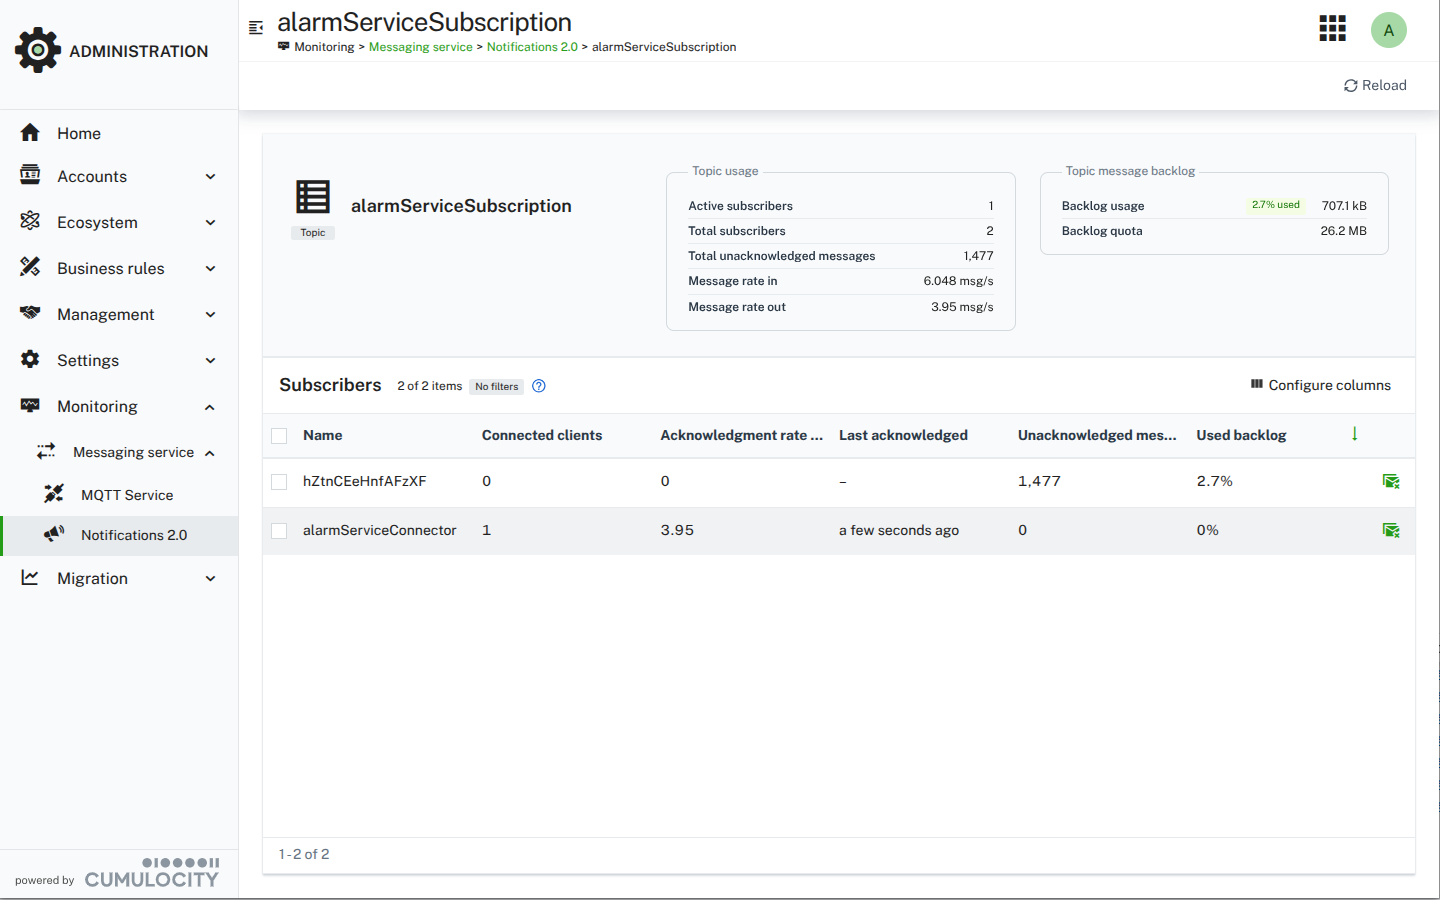The image size is (1440, 900).
Task: Click the Reload button
Action: point(1374,85)
